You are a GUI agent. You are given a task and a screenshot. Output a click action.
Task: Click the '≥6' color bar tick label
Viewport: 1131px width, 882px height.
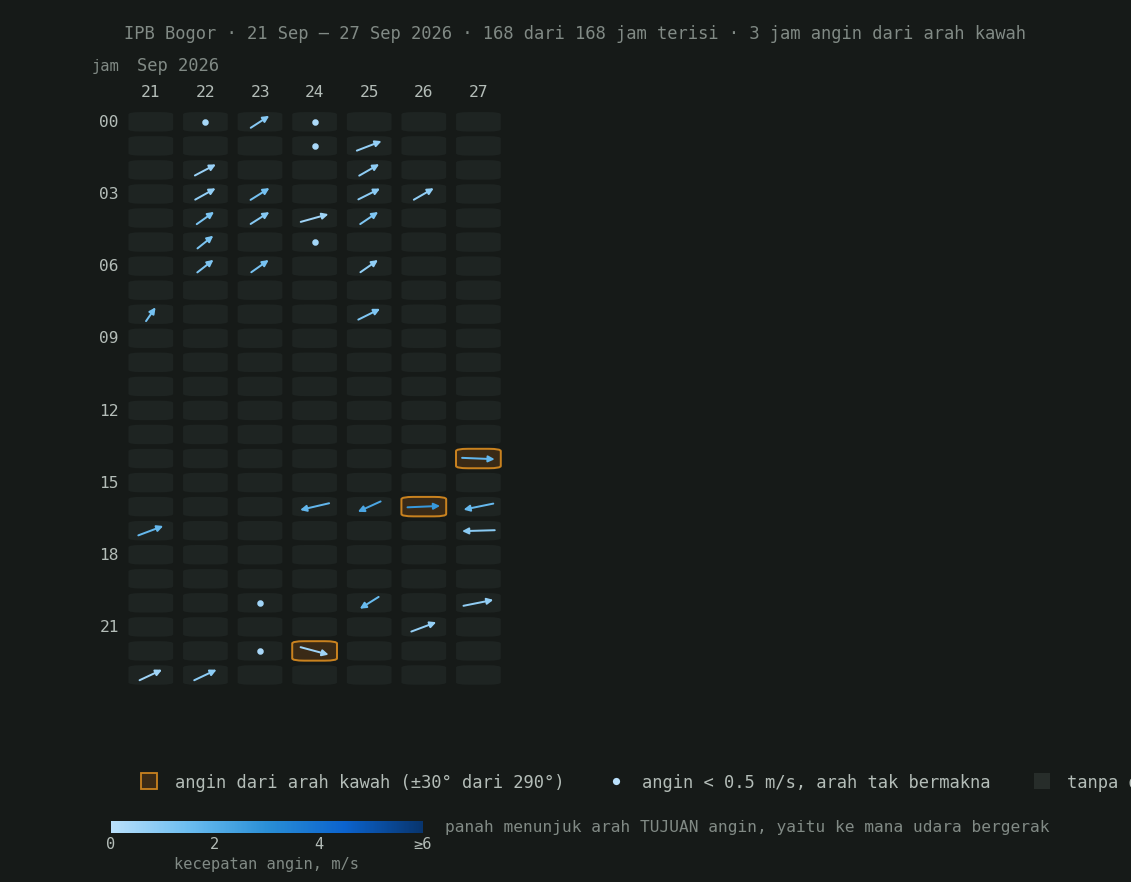coord(422,844)
